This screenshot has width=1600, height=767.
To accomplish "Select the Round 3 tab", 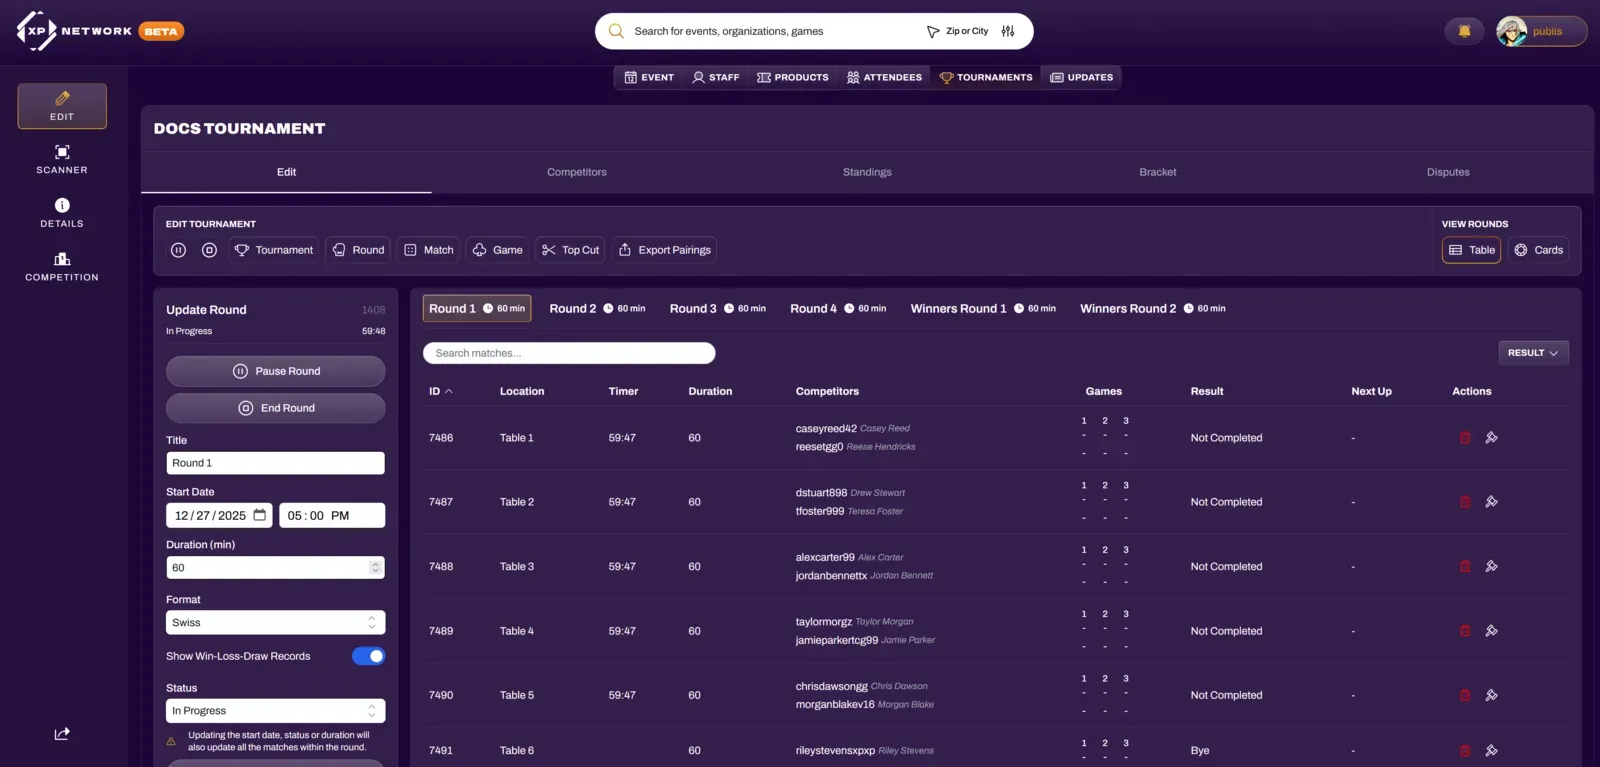I will pos(717,309).
